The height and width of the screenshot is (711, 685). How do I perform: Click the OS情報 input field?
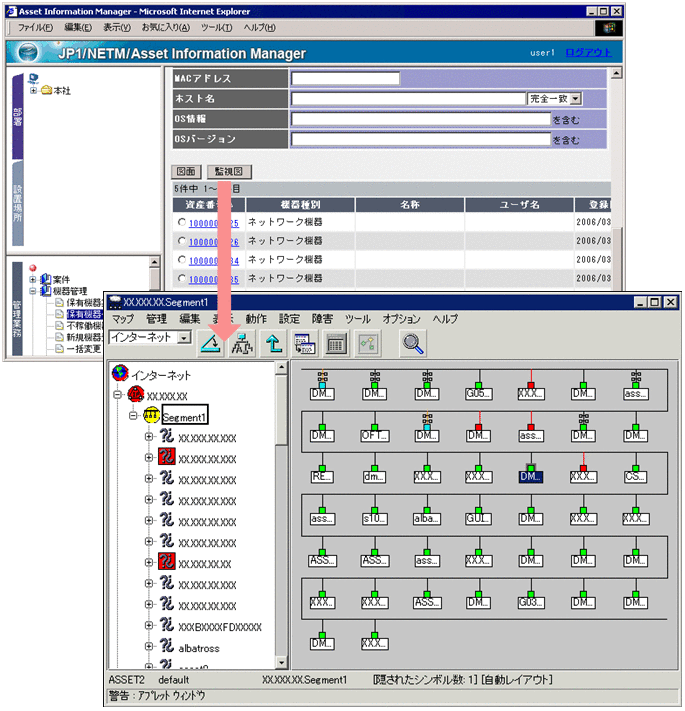click(421, 119)
